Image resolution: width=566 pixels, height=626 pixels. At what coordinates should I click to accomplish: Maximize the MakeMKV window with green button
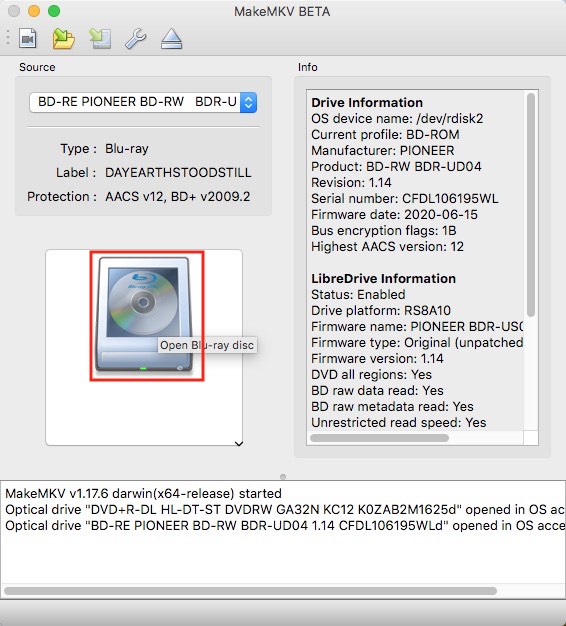pos(54,11)
